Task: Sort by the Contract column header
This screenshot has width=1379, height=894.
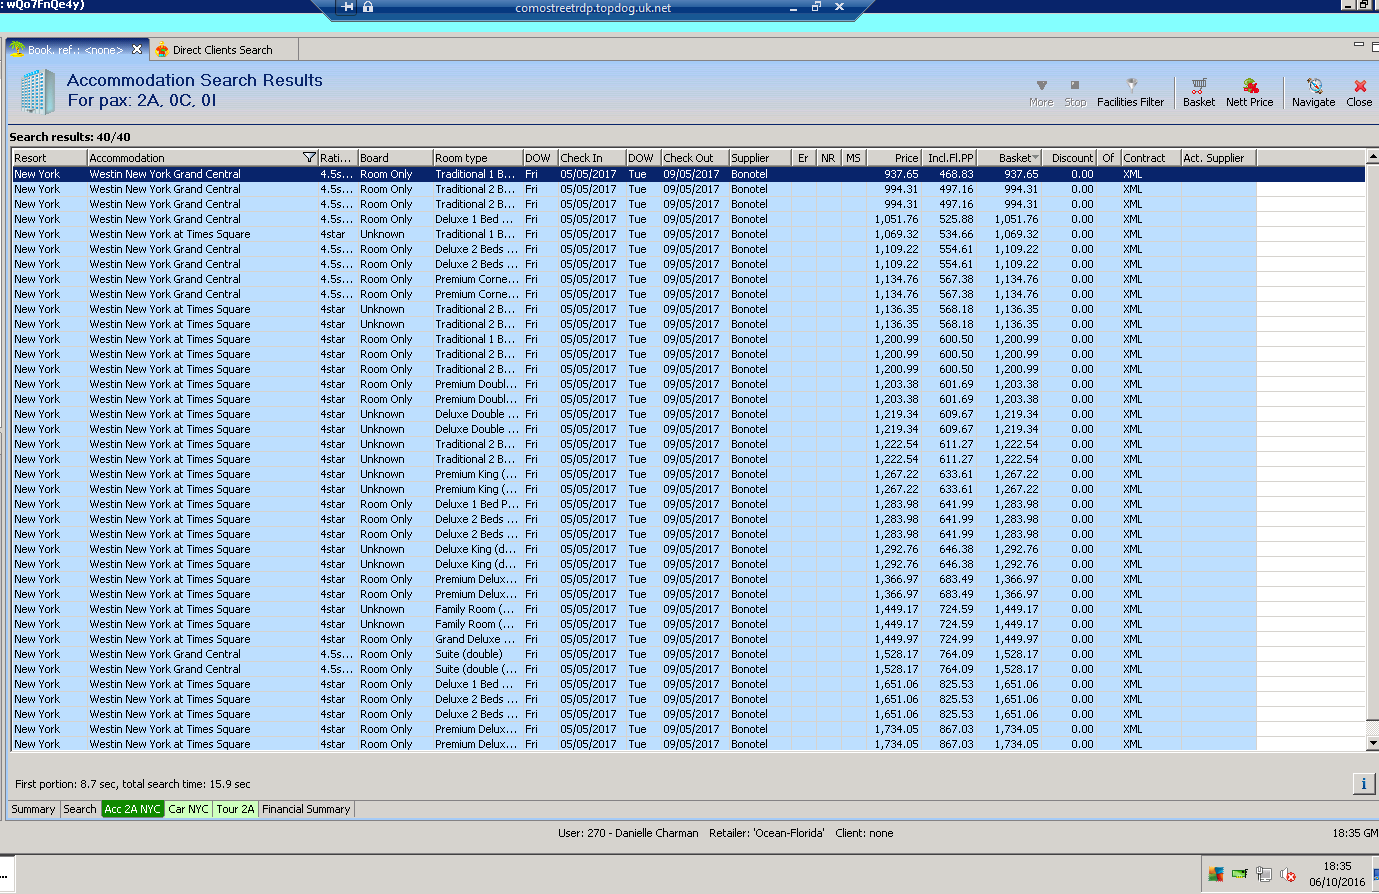Action: [1150, 158]
